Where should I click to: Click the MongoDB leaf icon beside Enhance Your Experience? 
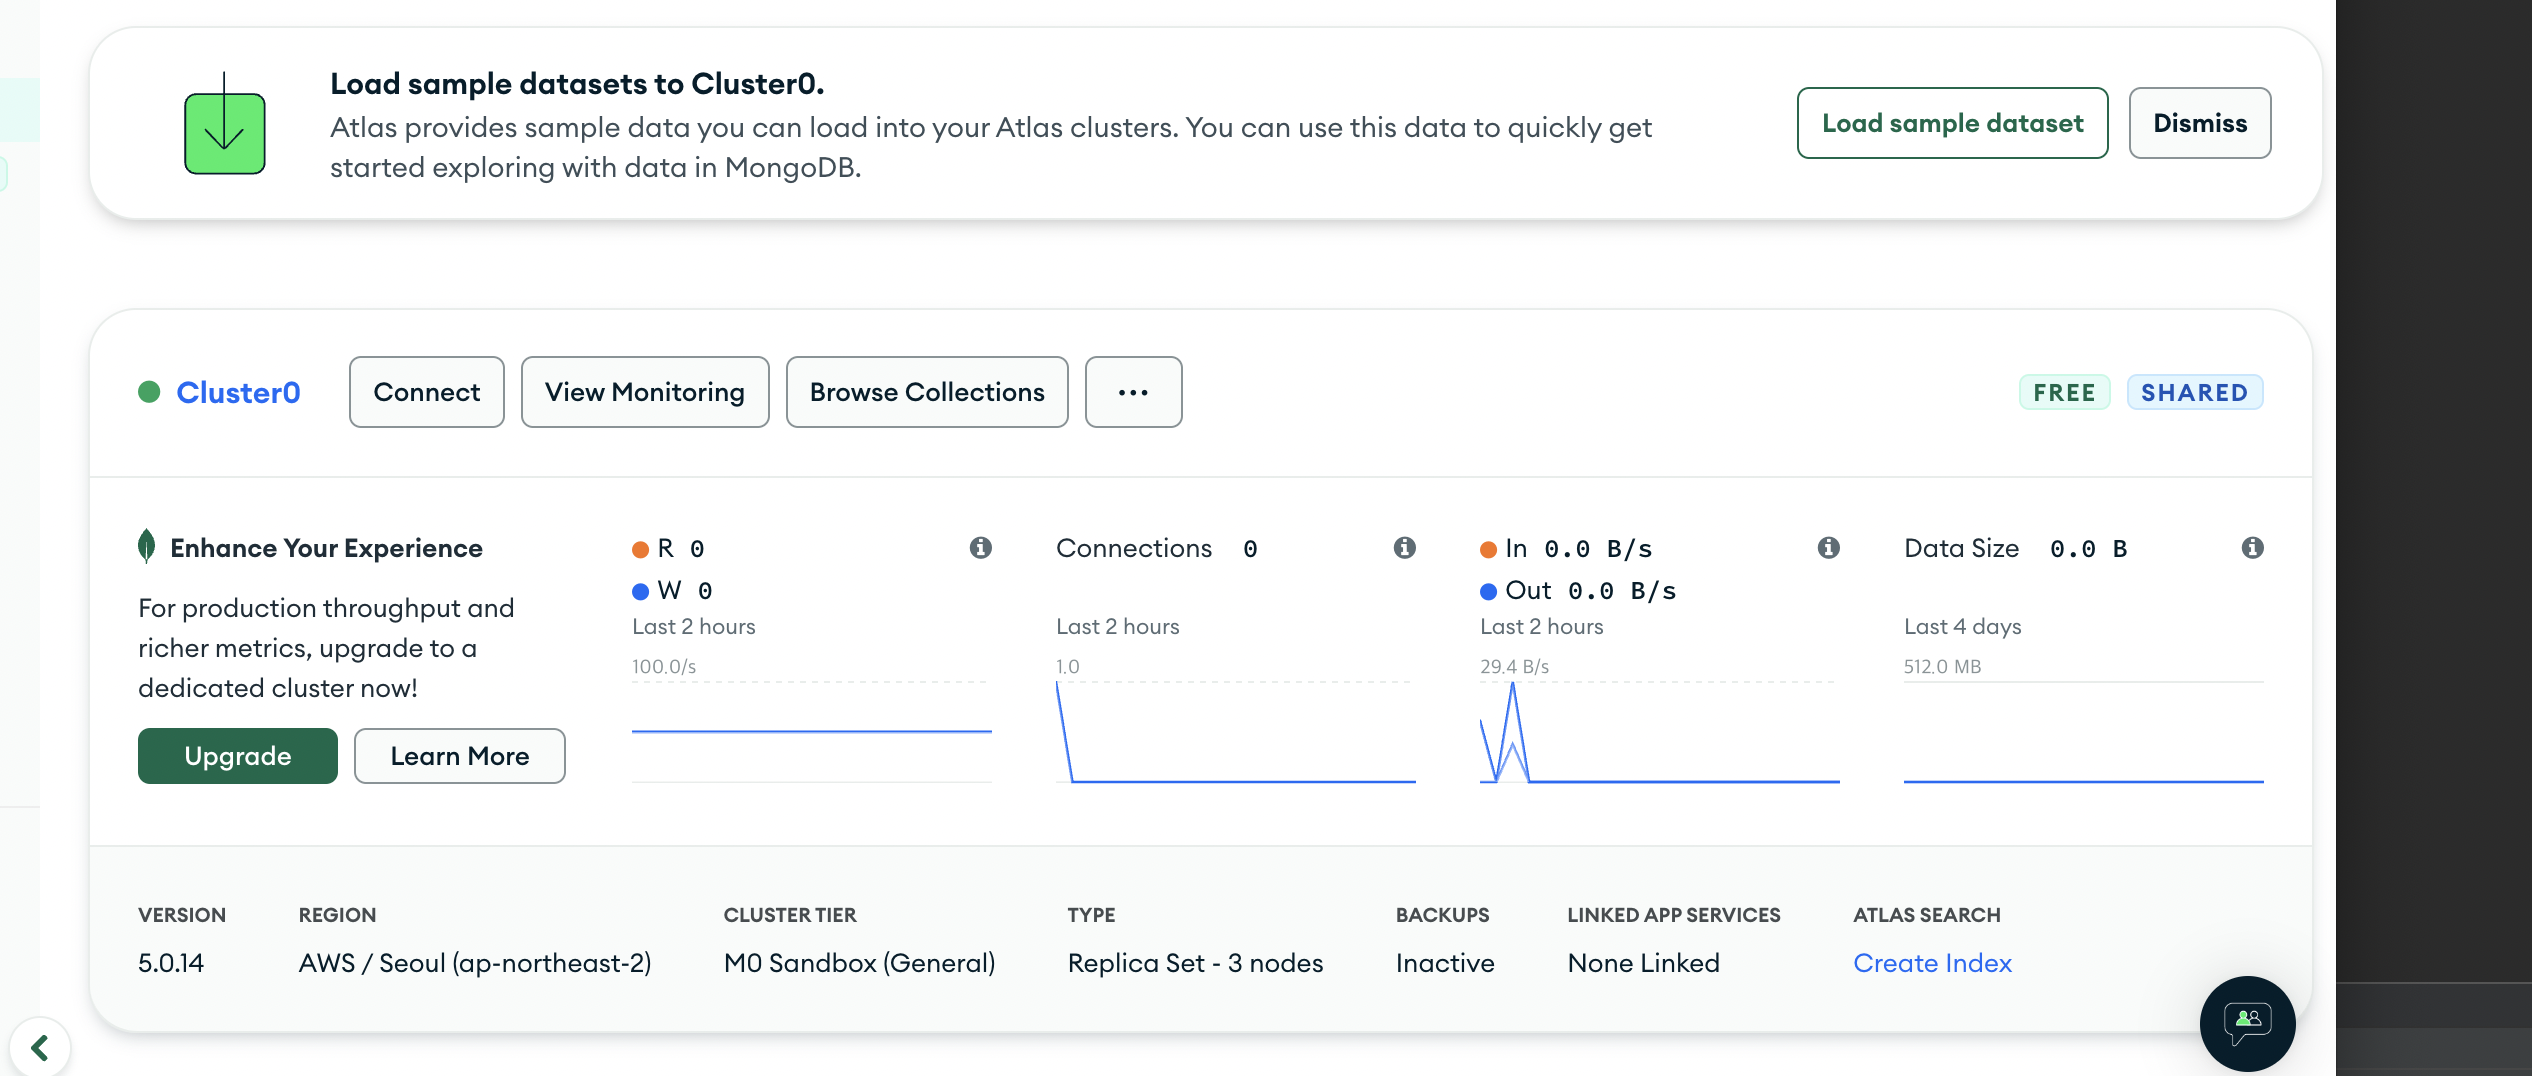(146, 546)
